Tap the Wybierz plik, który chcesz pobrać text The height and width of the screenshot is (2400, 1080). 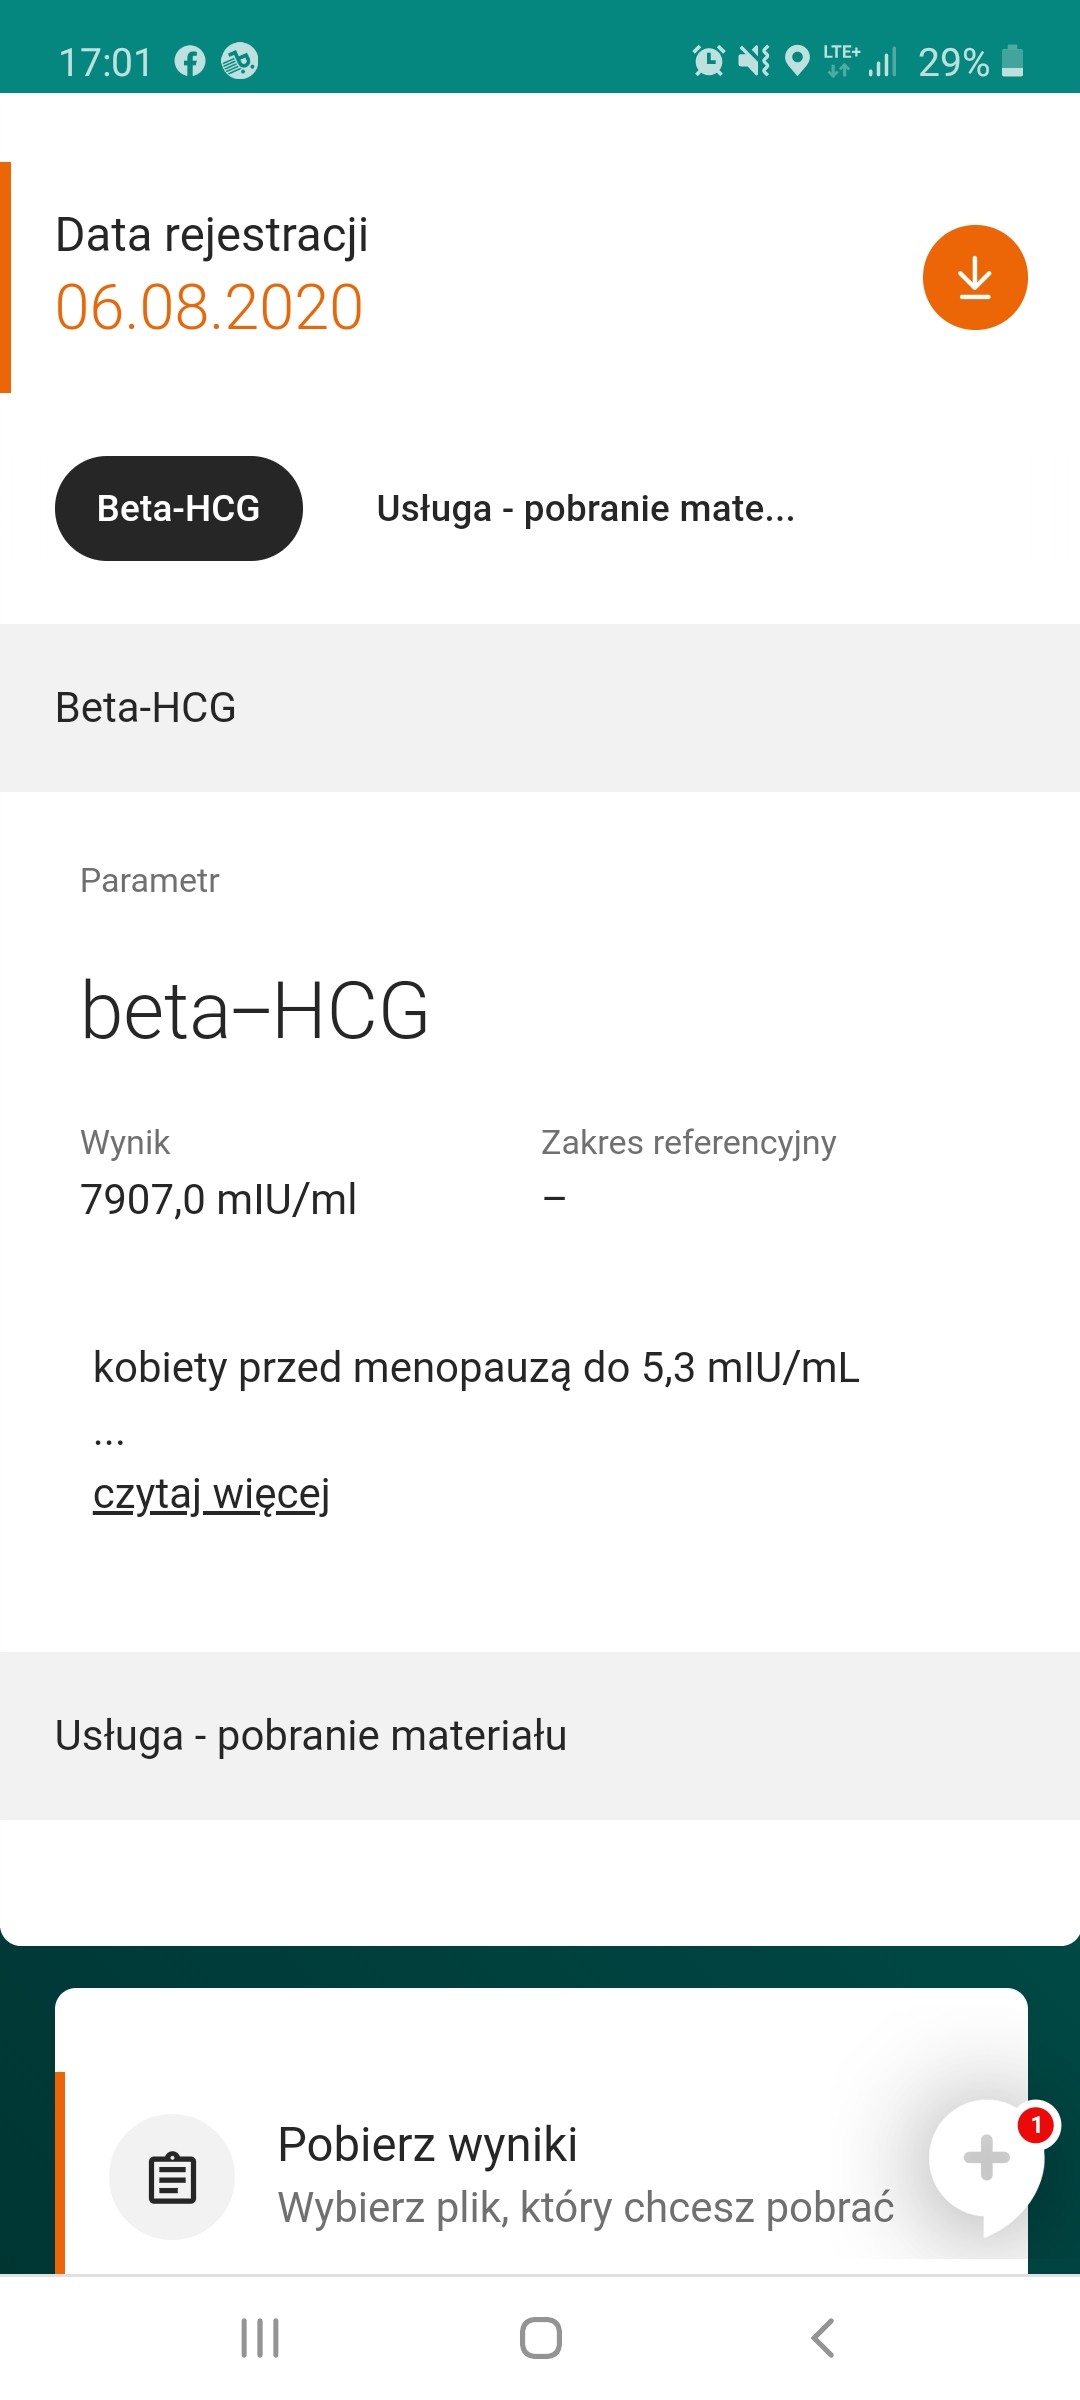coord(585,2208)
